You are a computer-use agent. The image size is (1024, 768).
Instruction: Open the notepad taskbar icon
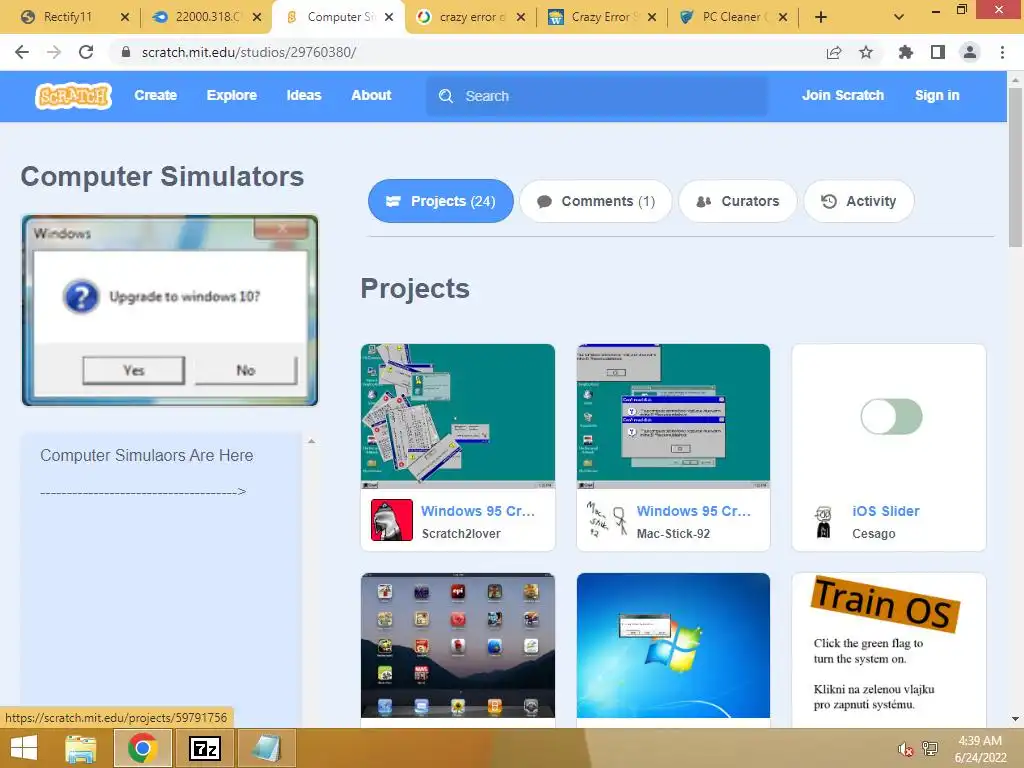[x=266, y=748]
